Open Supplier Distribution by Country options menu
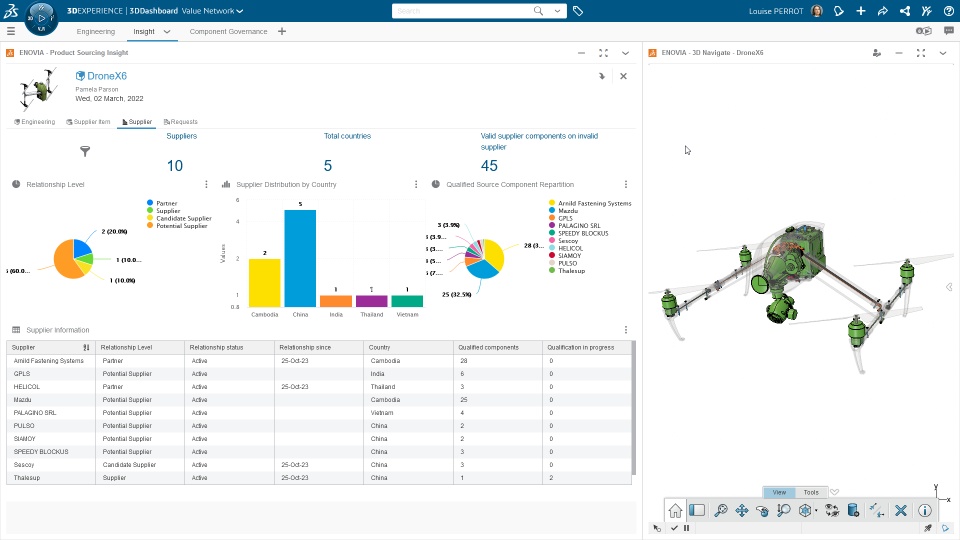The height and width of the screenshot is (540, 960). click(x=416, y=184)
